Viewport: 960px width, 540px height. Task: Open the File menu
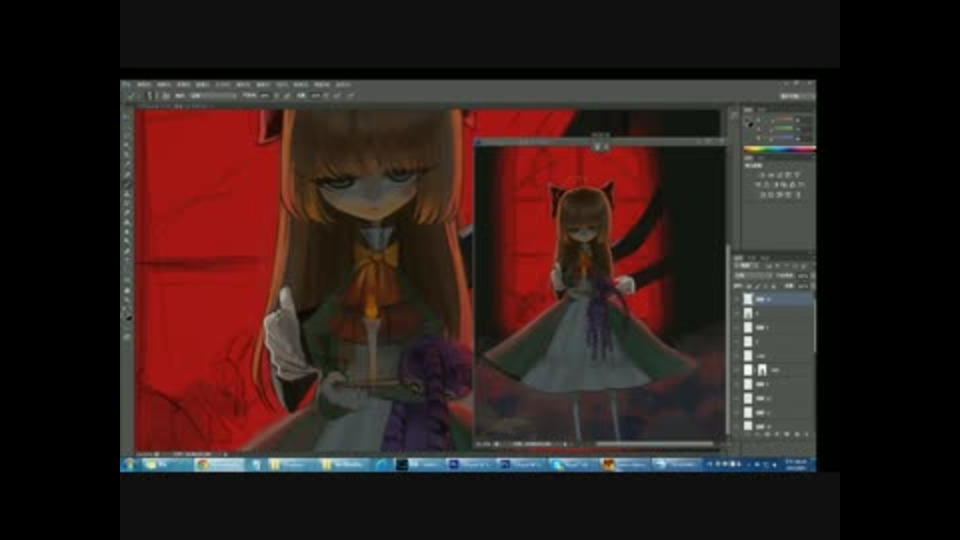[x=144, y=84]
